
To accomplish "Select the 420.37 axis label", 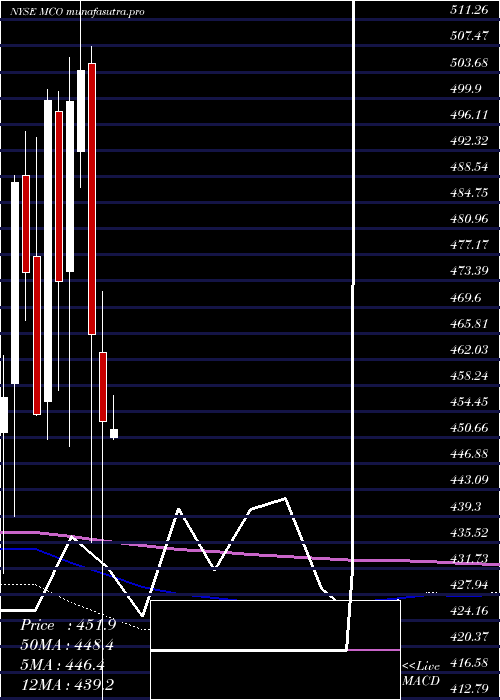I will click(x=469, y=636).
